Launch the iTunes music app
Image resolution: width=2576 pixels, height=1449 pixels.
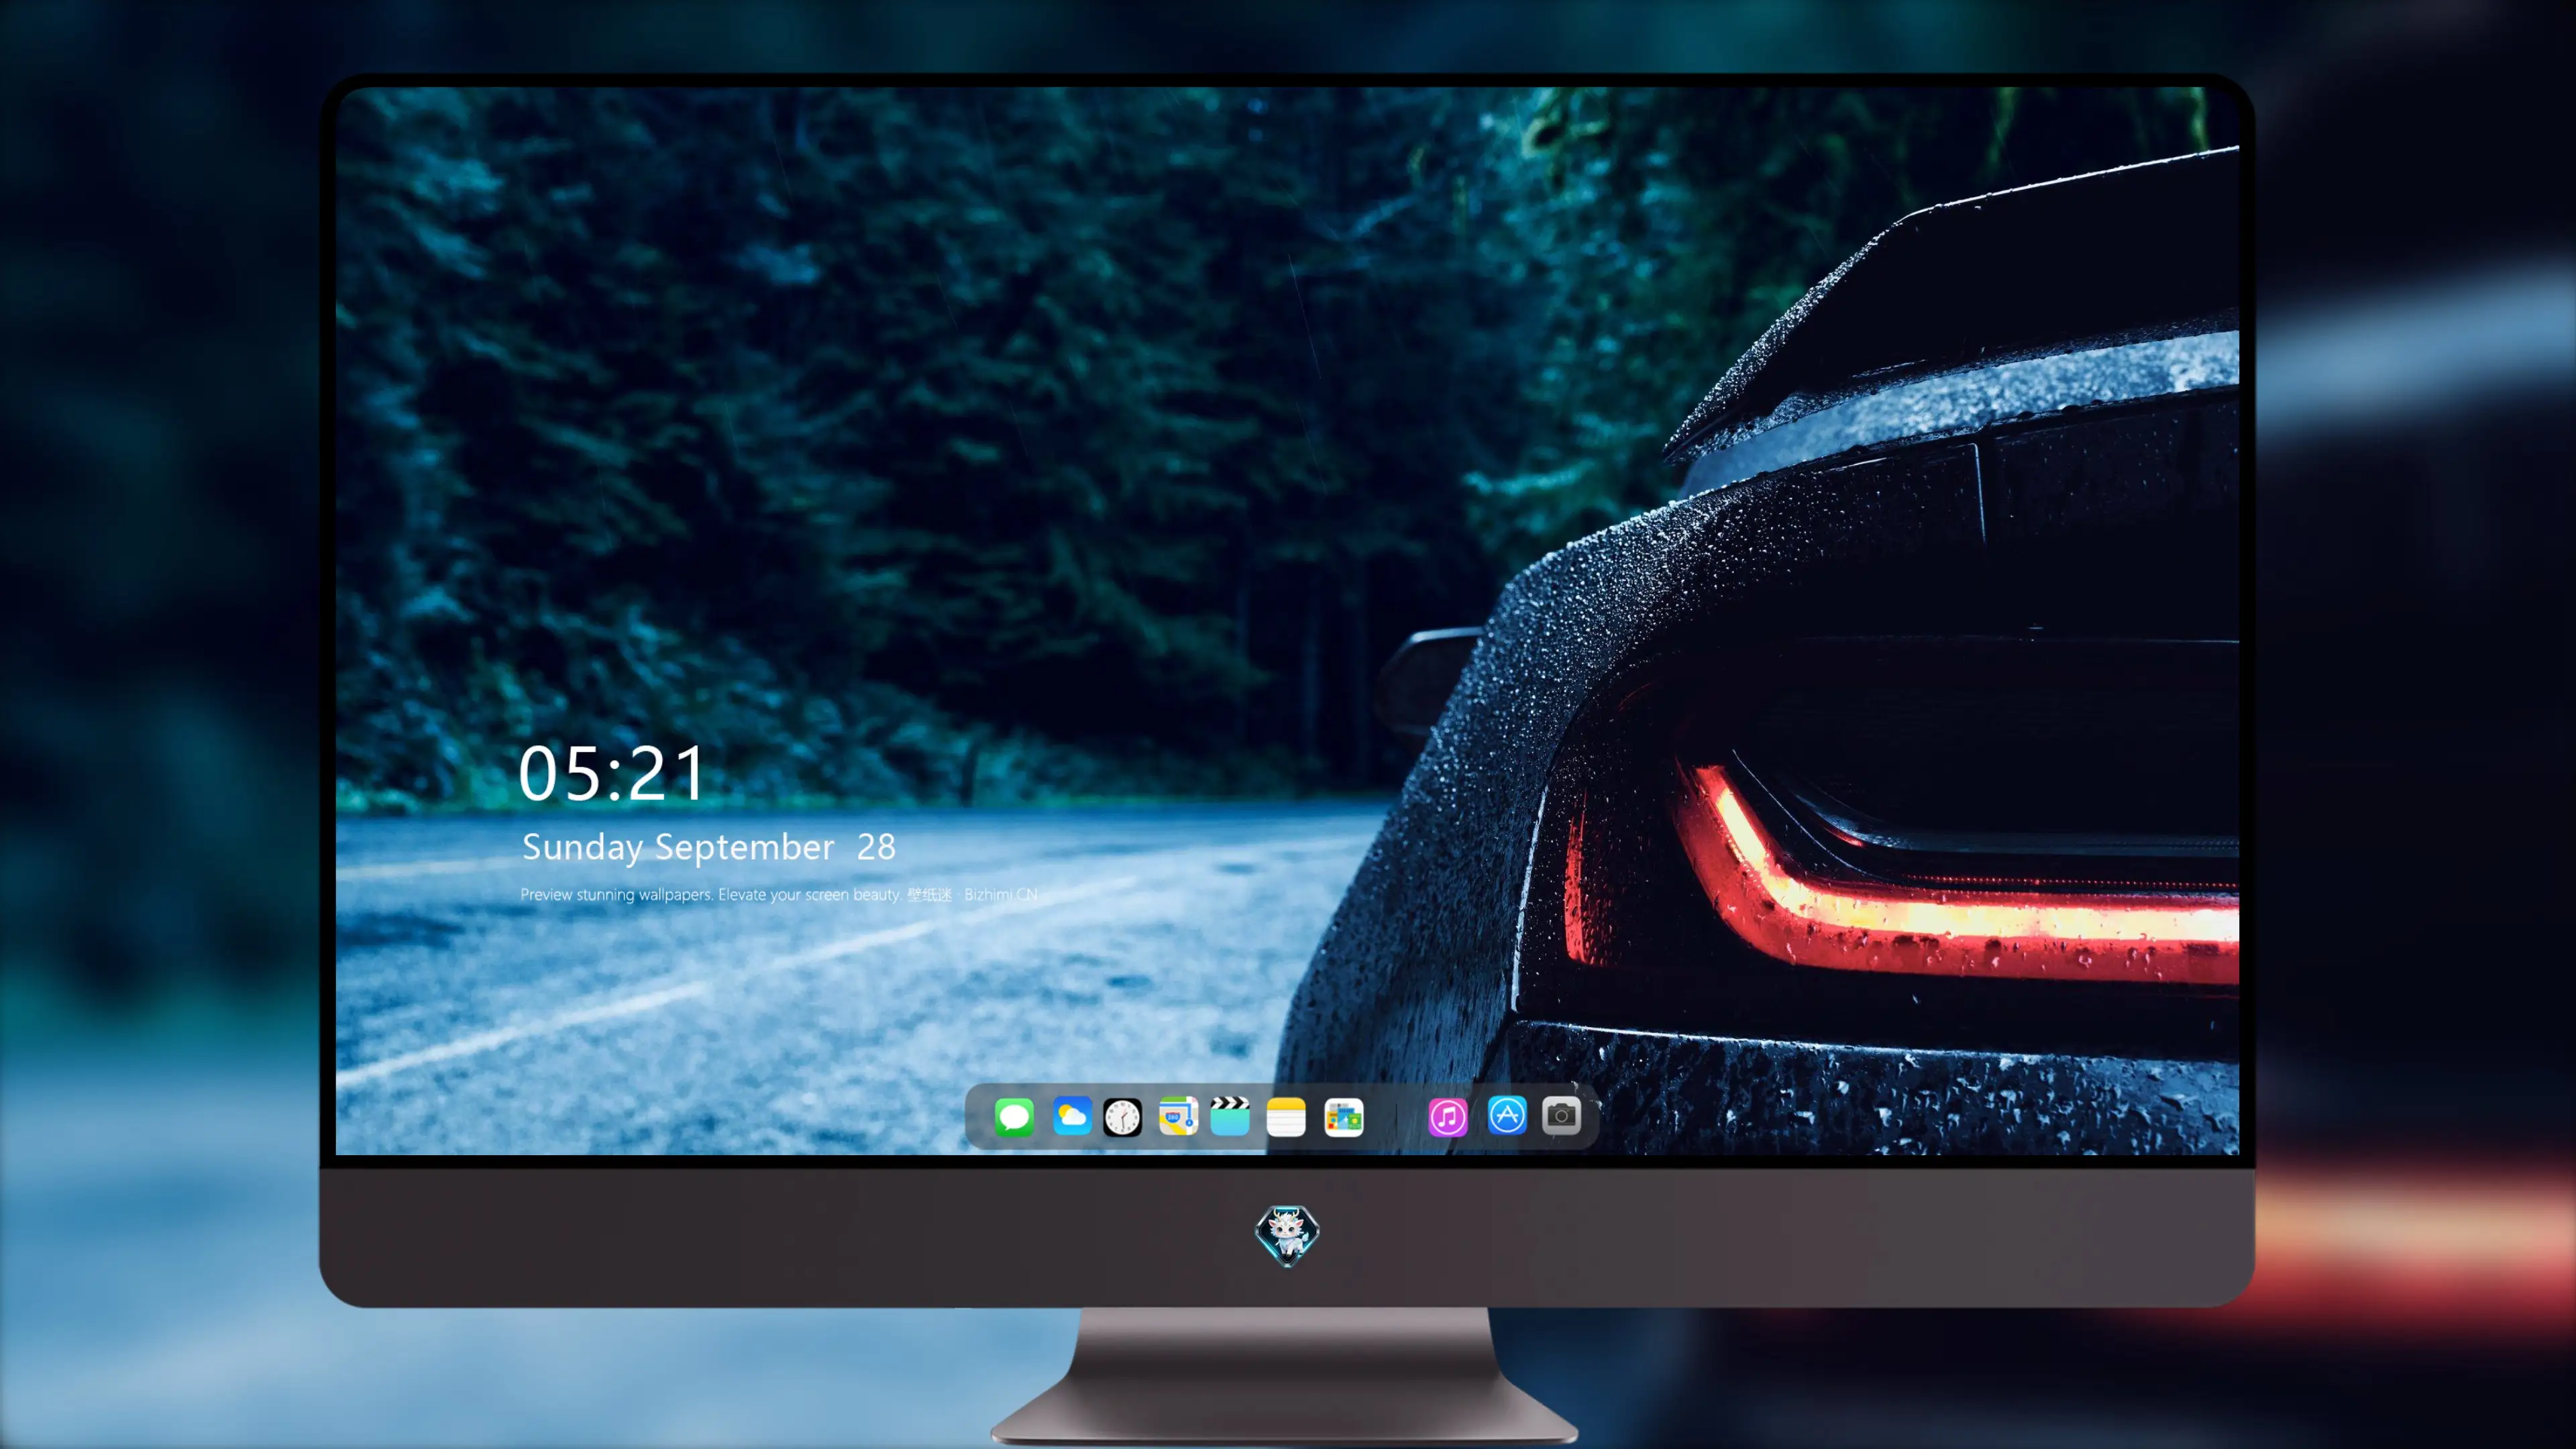click(x=1448, y=1117)
